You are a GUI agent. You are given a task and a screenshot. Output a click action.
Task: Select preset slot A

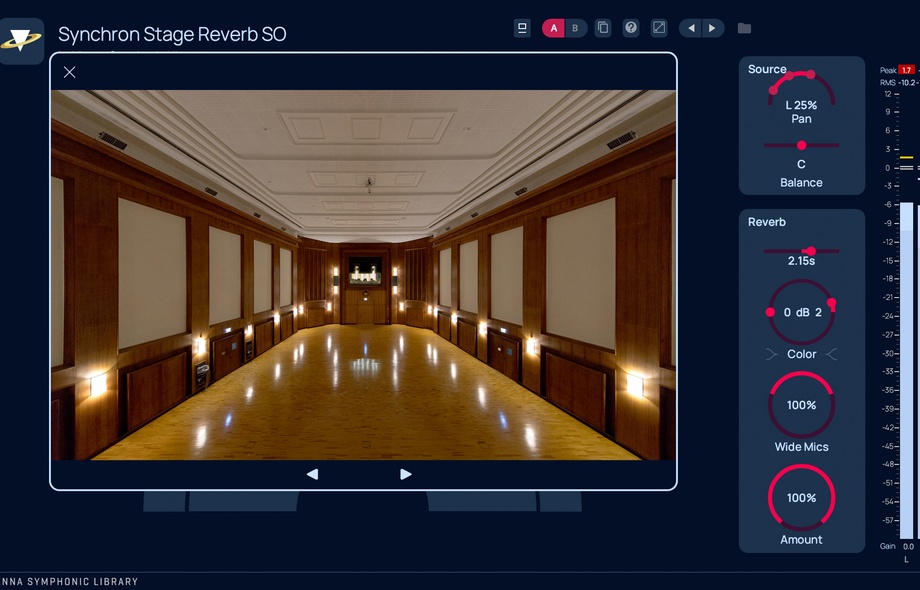[553, 28]
